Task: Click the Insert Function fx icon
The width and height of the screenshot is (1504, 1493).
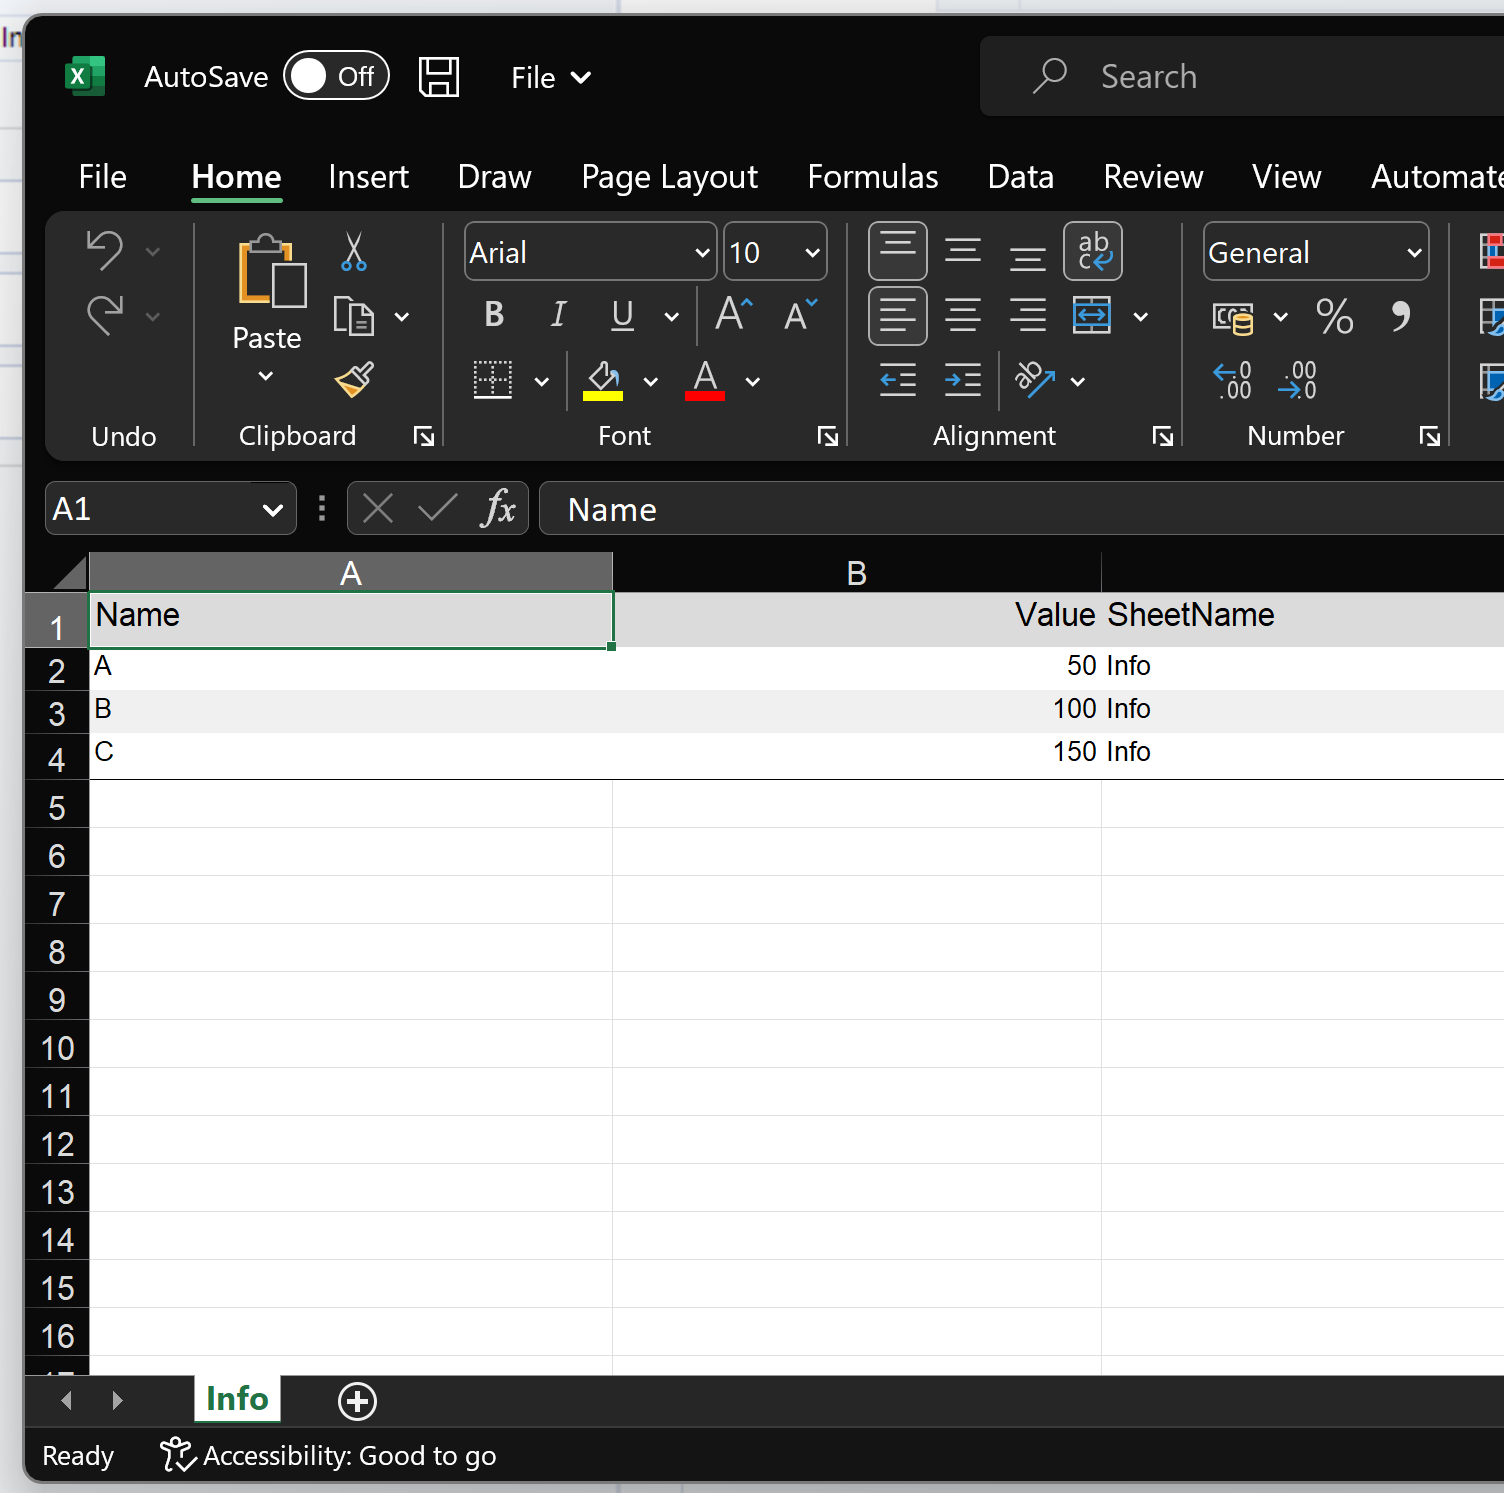Action: pyautogui.click(x=498, y=509)
